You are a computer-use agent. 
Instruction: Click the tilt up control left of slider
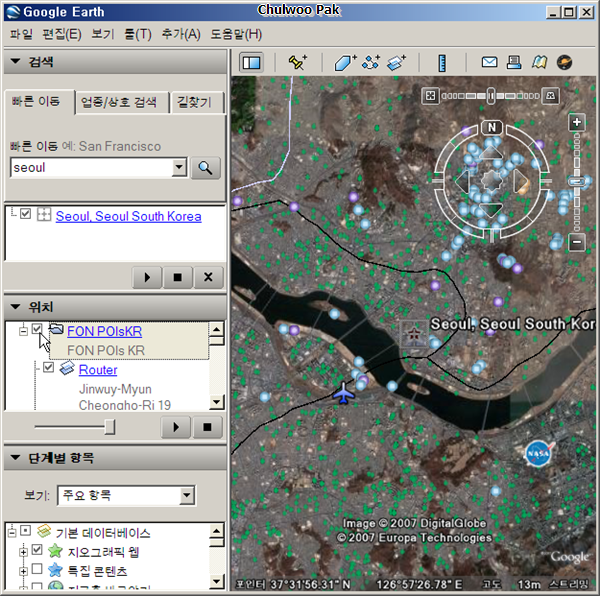[x=430, y=96]
